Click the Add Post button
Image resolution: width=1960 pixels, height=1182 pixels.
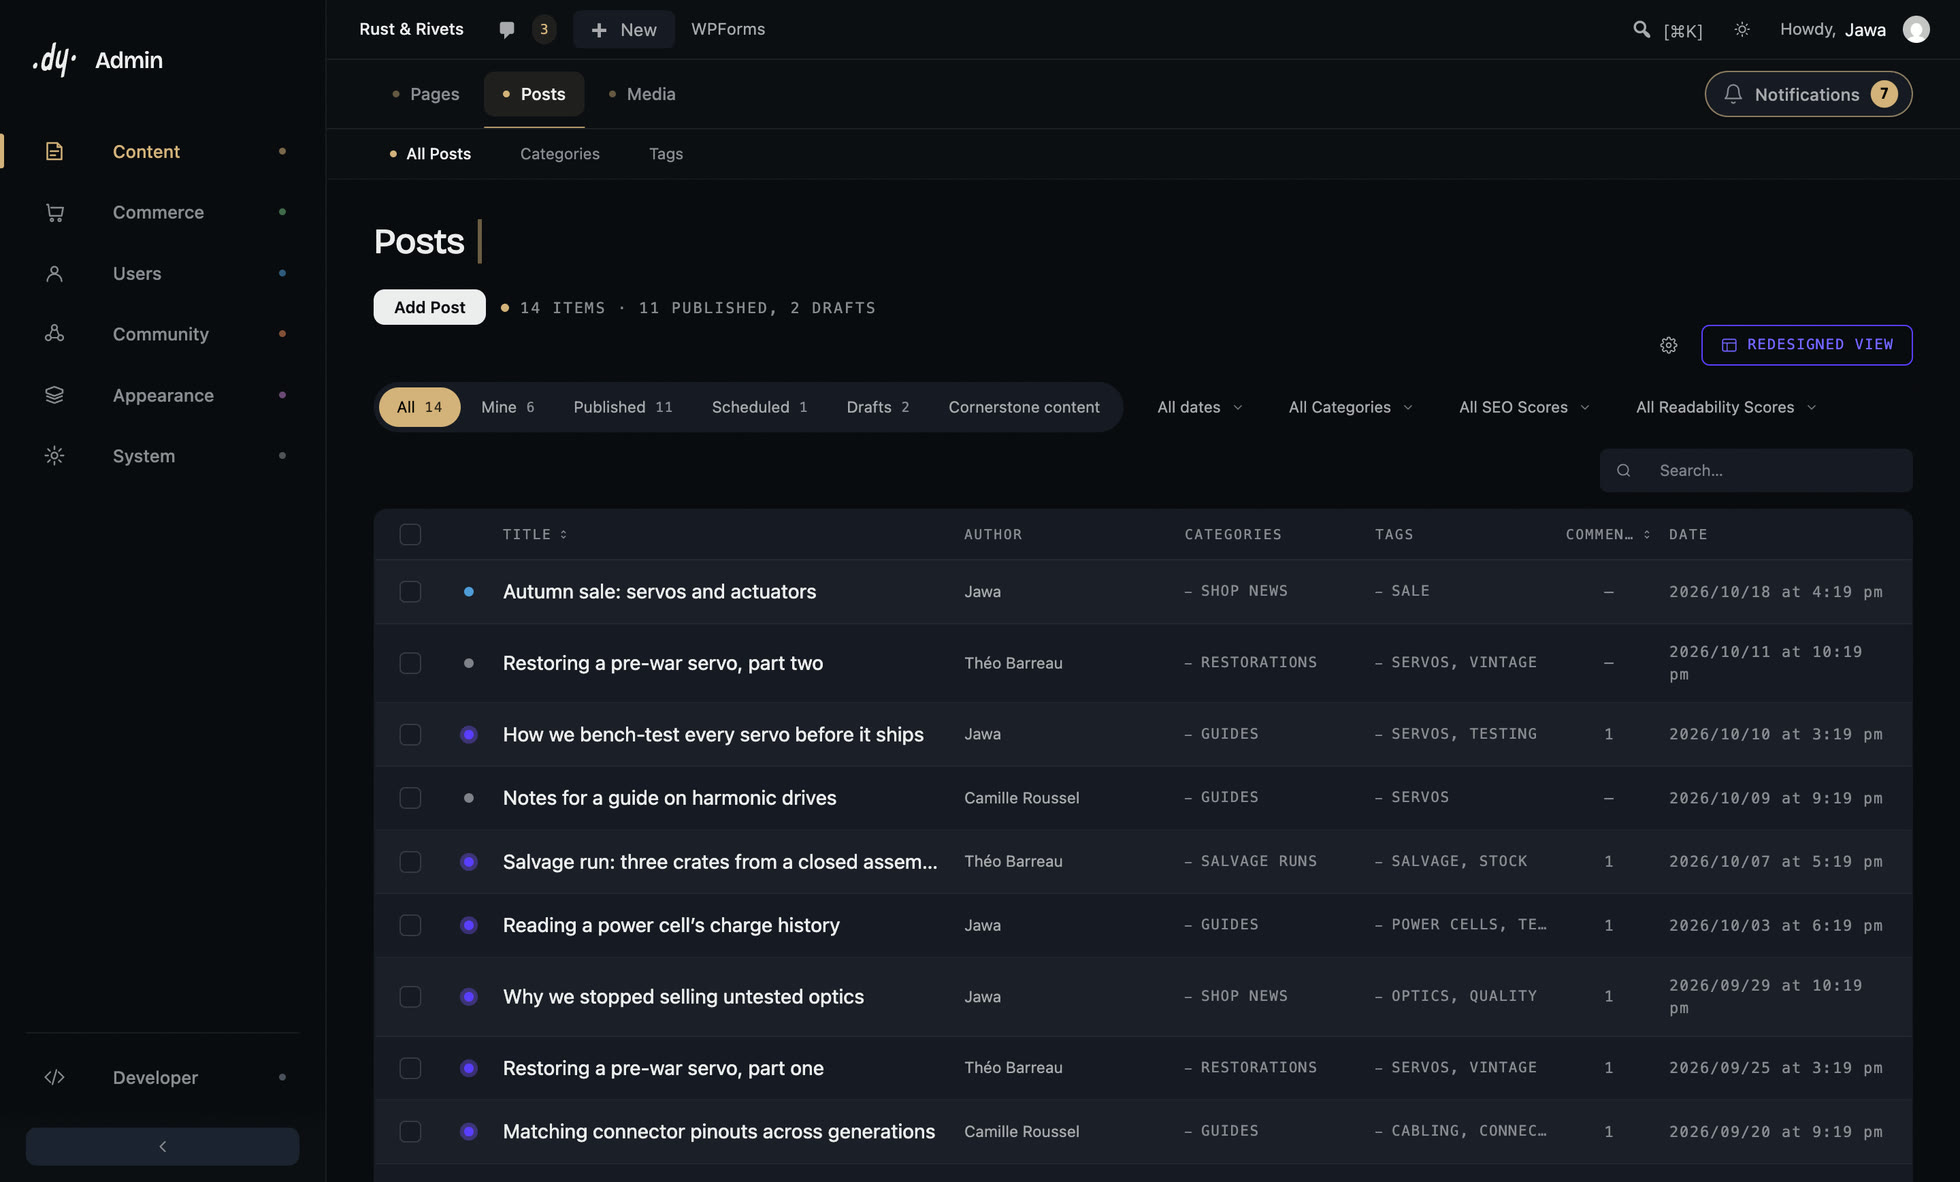[429, 307]
